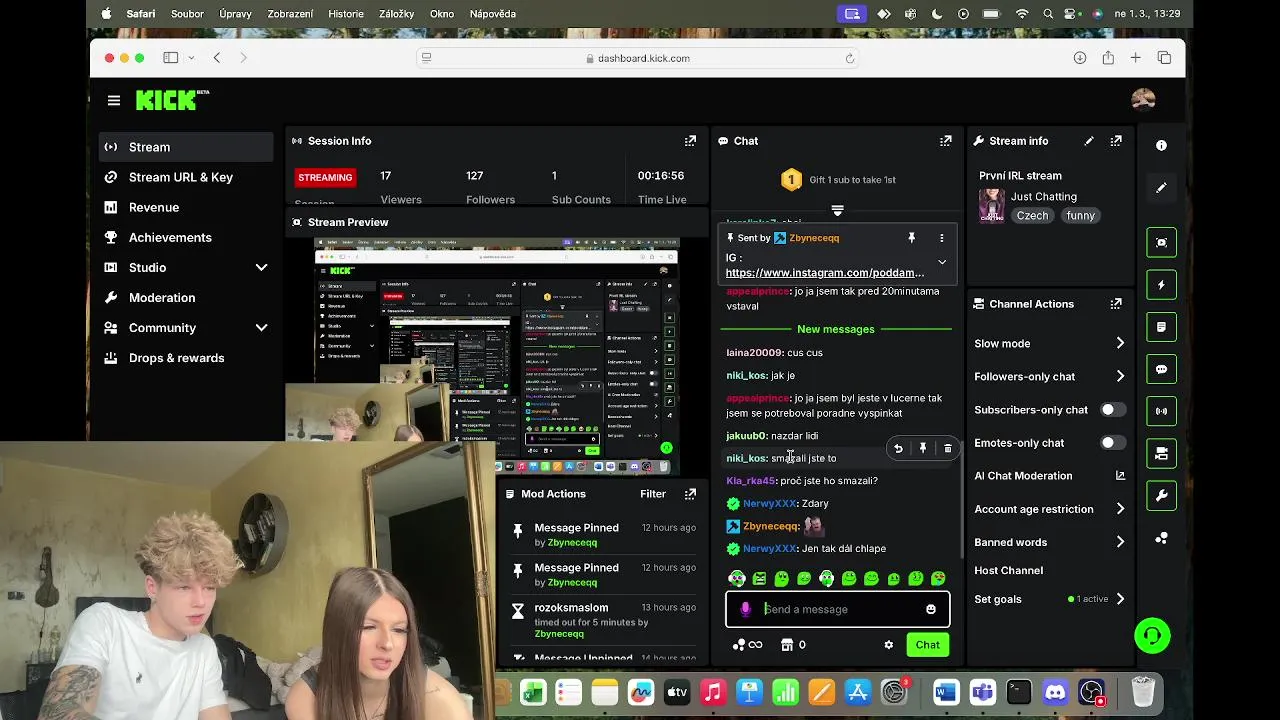The height and width of the screenshot is (720, 1280).
Task: Toggle the wrench widget icon in sidebar
Action: [x=1161, y=495]
